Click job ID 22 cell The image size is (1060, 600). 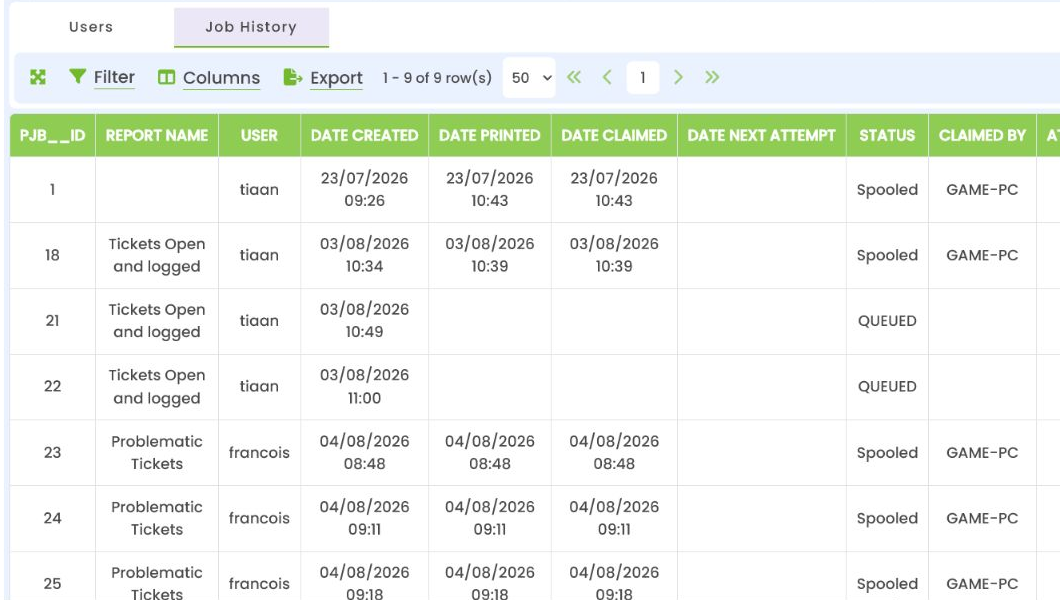(x=52, y=386)
